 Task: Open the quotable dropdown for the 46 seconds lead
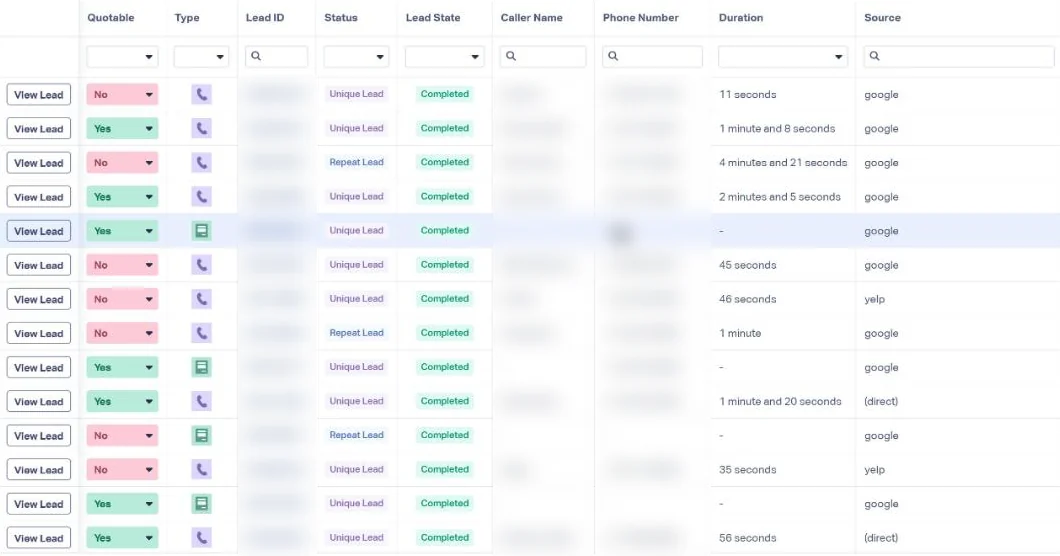click(122, 299)
